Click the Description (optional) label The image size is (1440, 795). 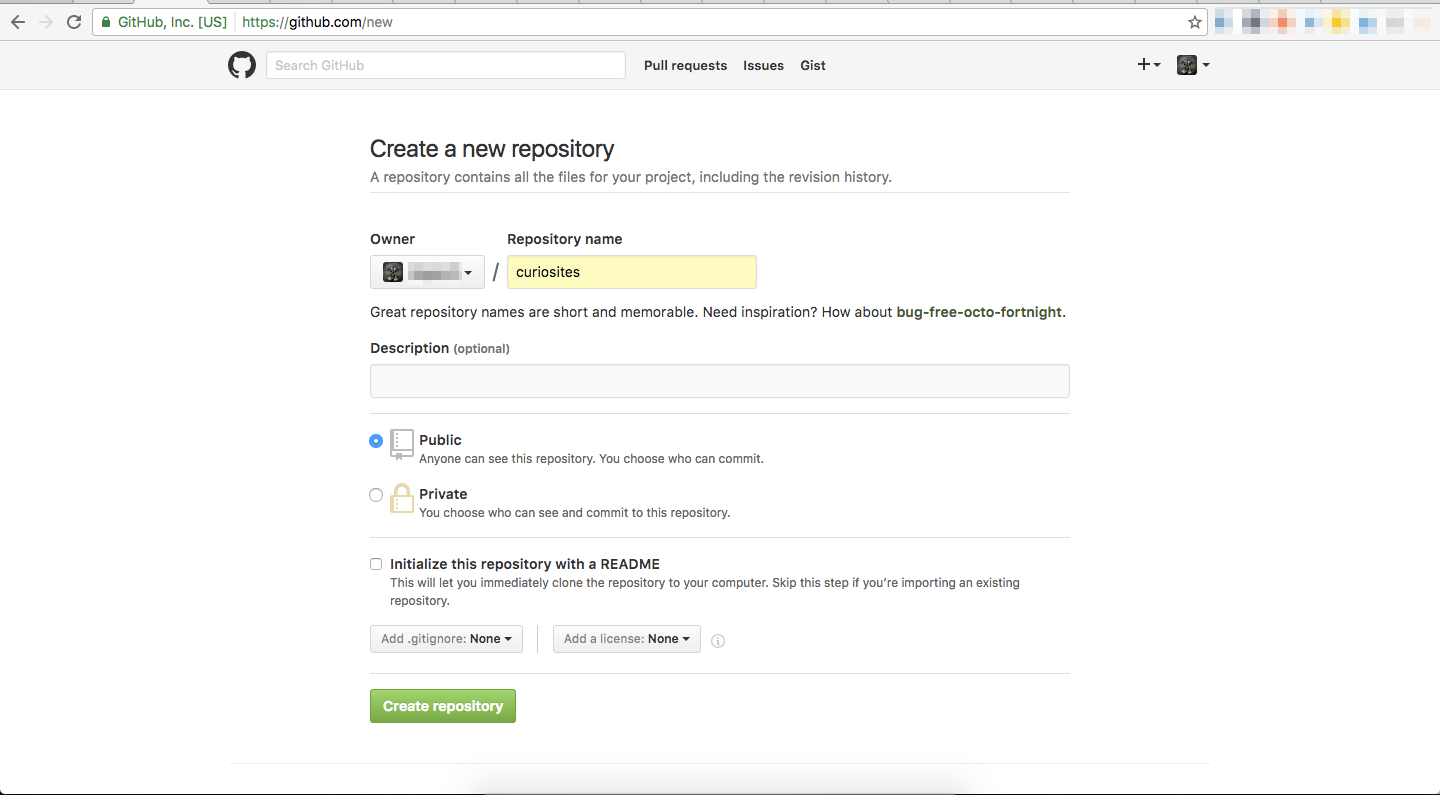click(x=440, y=348)
